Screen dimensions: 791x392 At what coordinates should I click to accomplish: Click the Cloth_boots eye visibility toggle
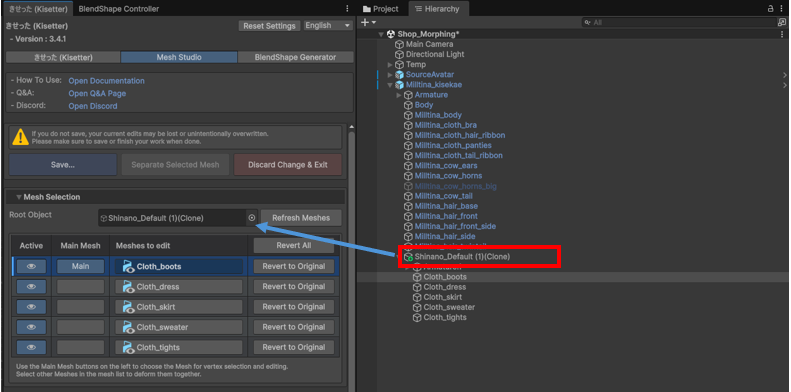(x=31, y=266)
